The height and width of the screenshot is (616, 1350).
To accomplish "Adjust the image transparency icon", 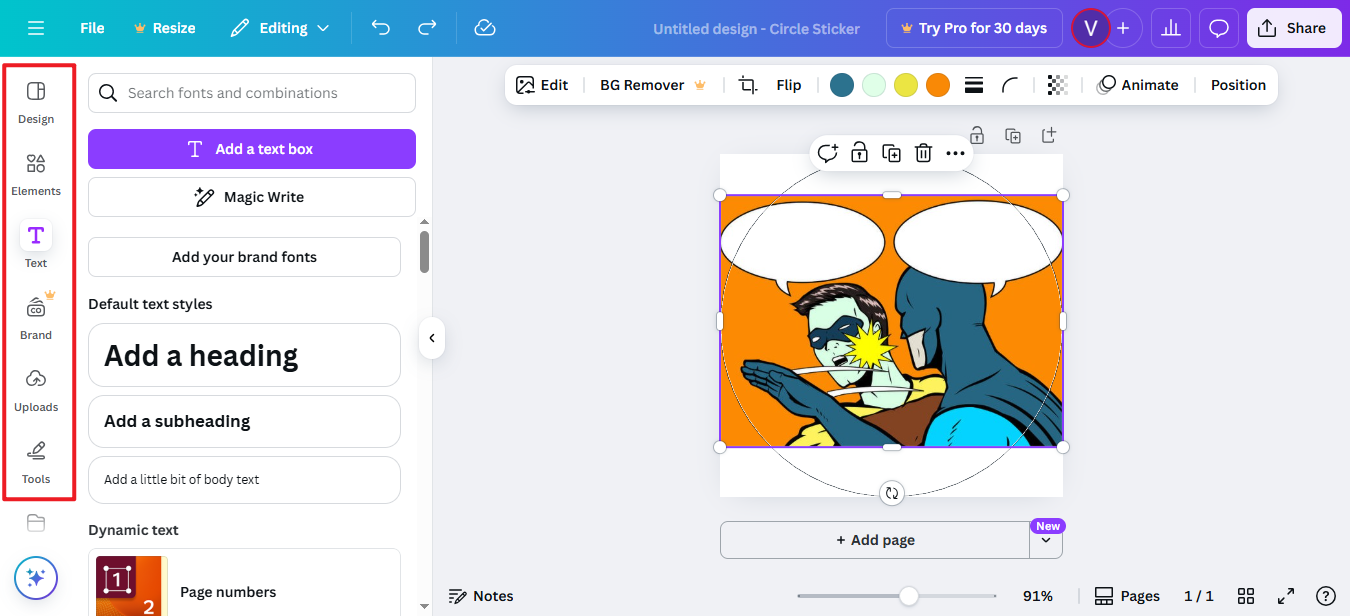I will tap(1058, 85).
